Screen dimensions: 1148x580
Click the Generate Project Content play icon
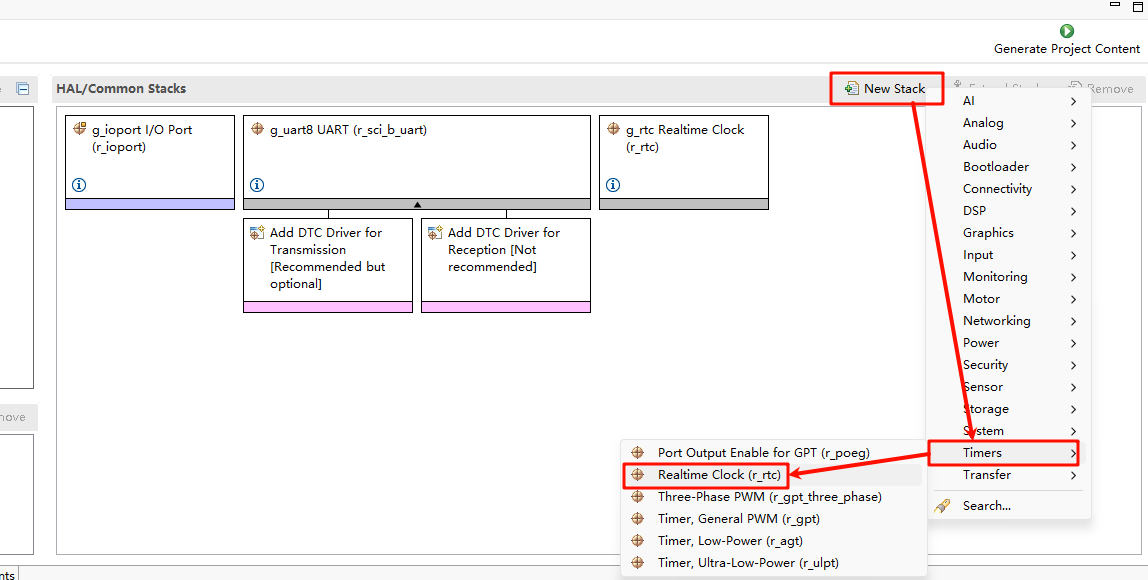click(1067, 31)
